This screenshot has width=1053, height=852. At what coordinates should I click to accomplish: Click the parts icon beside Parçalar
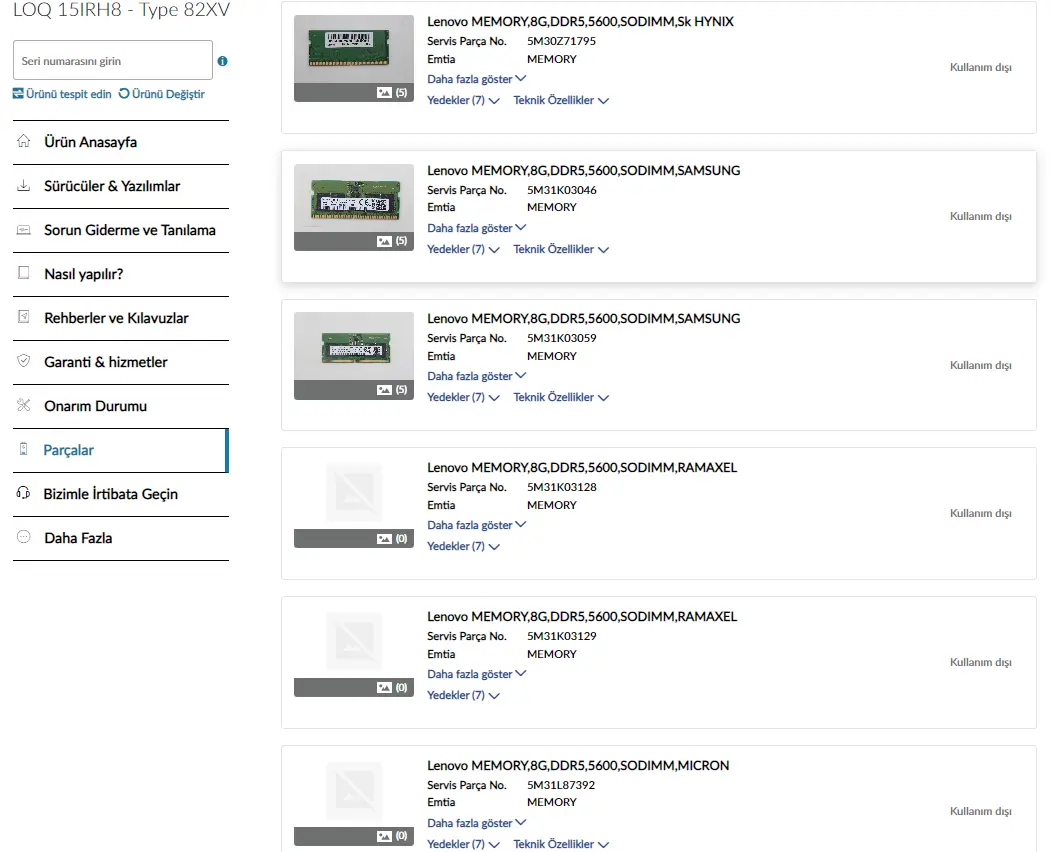(24, 449)
